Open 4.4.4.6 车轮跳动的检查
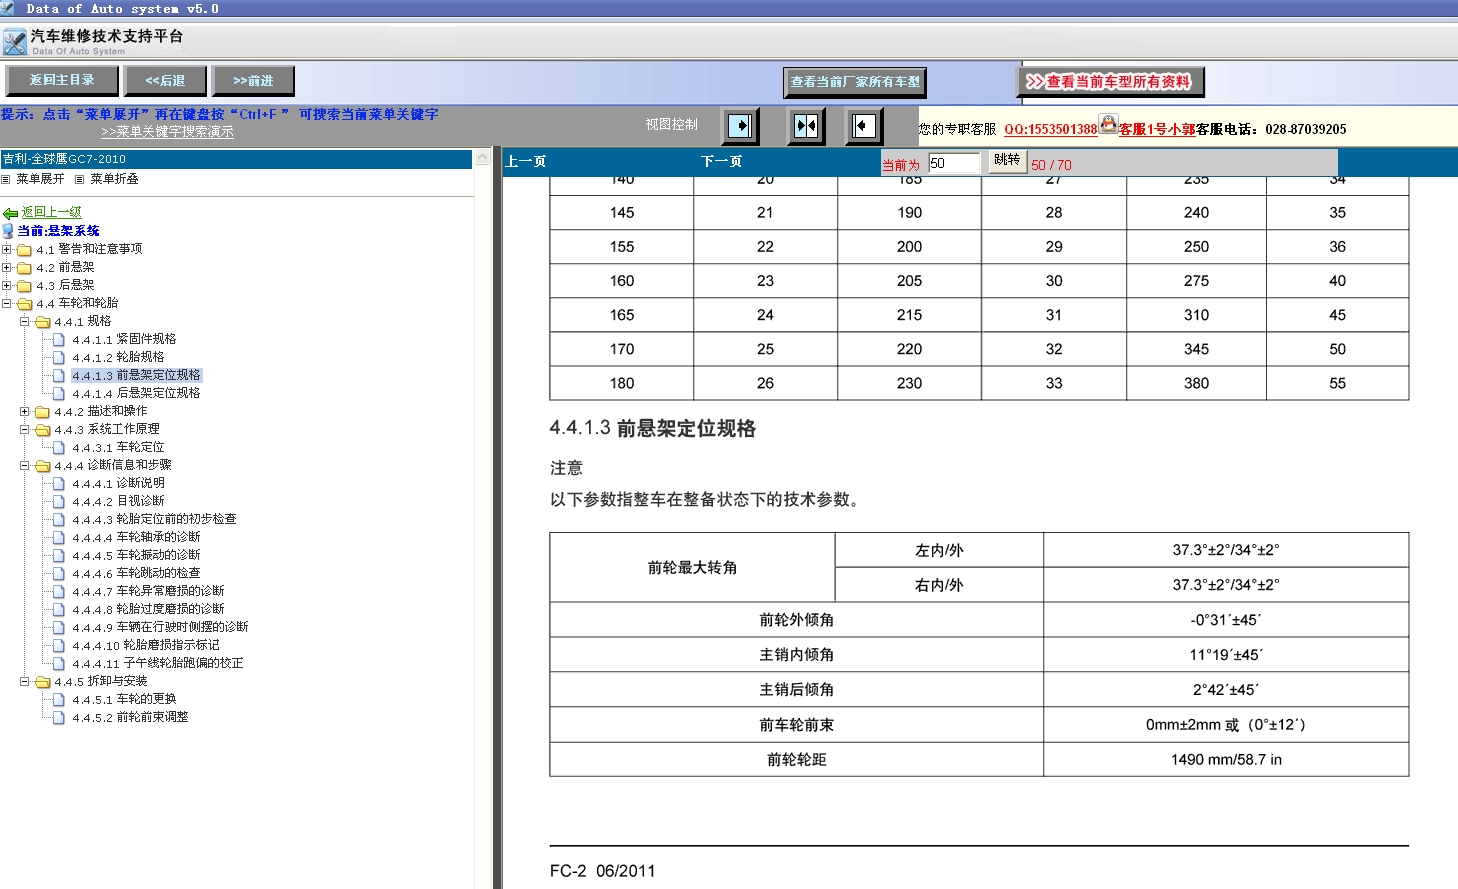Viewport: 1458px width, 889px height. coord(136,573)
